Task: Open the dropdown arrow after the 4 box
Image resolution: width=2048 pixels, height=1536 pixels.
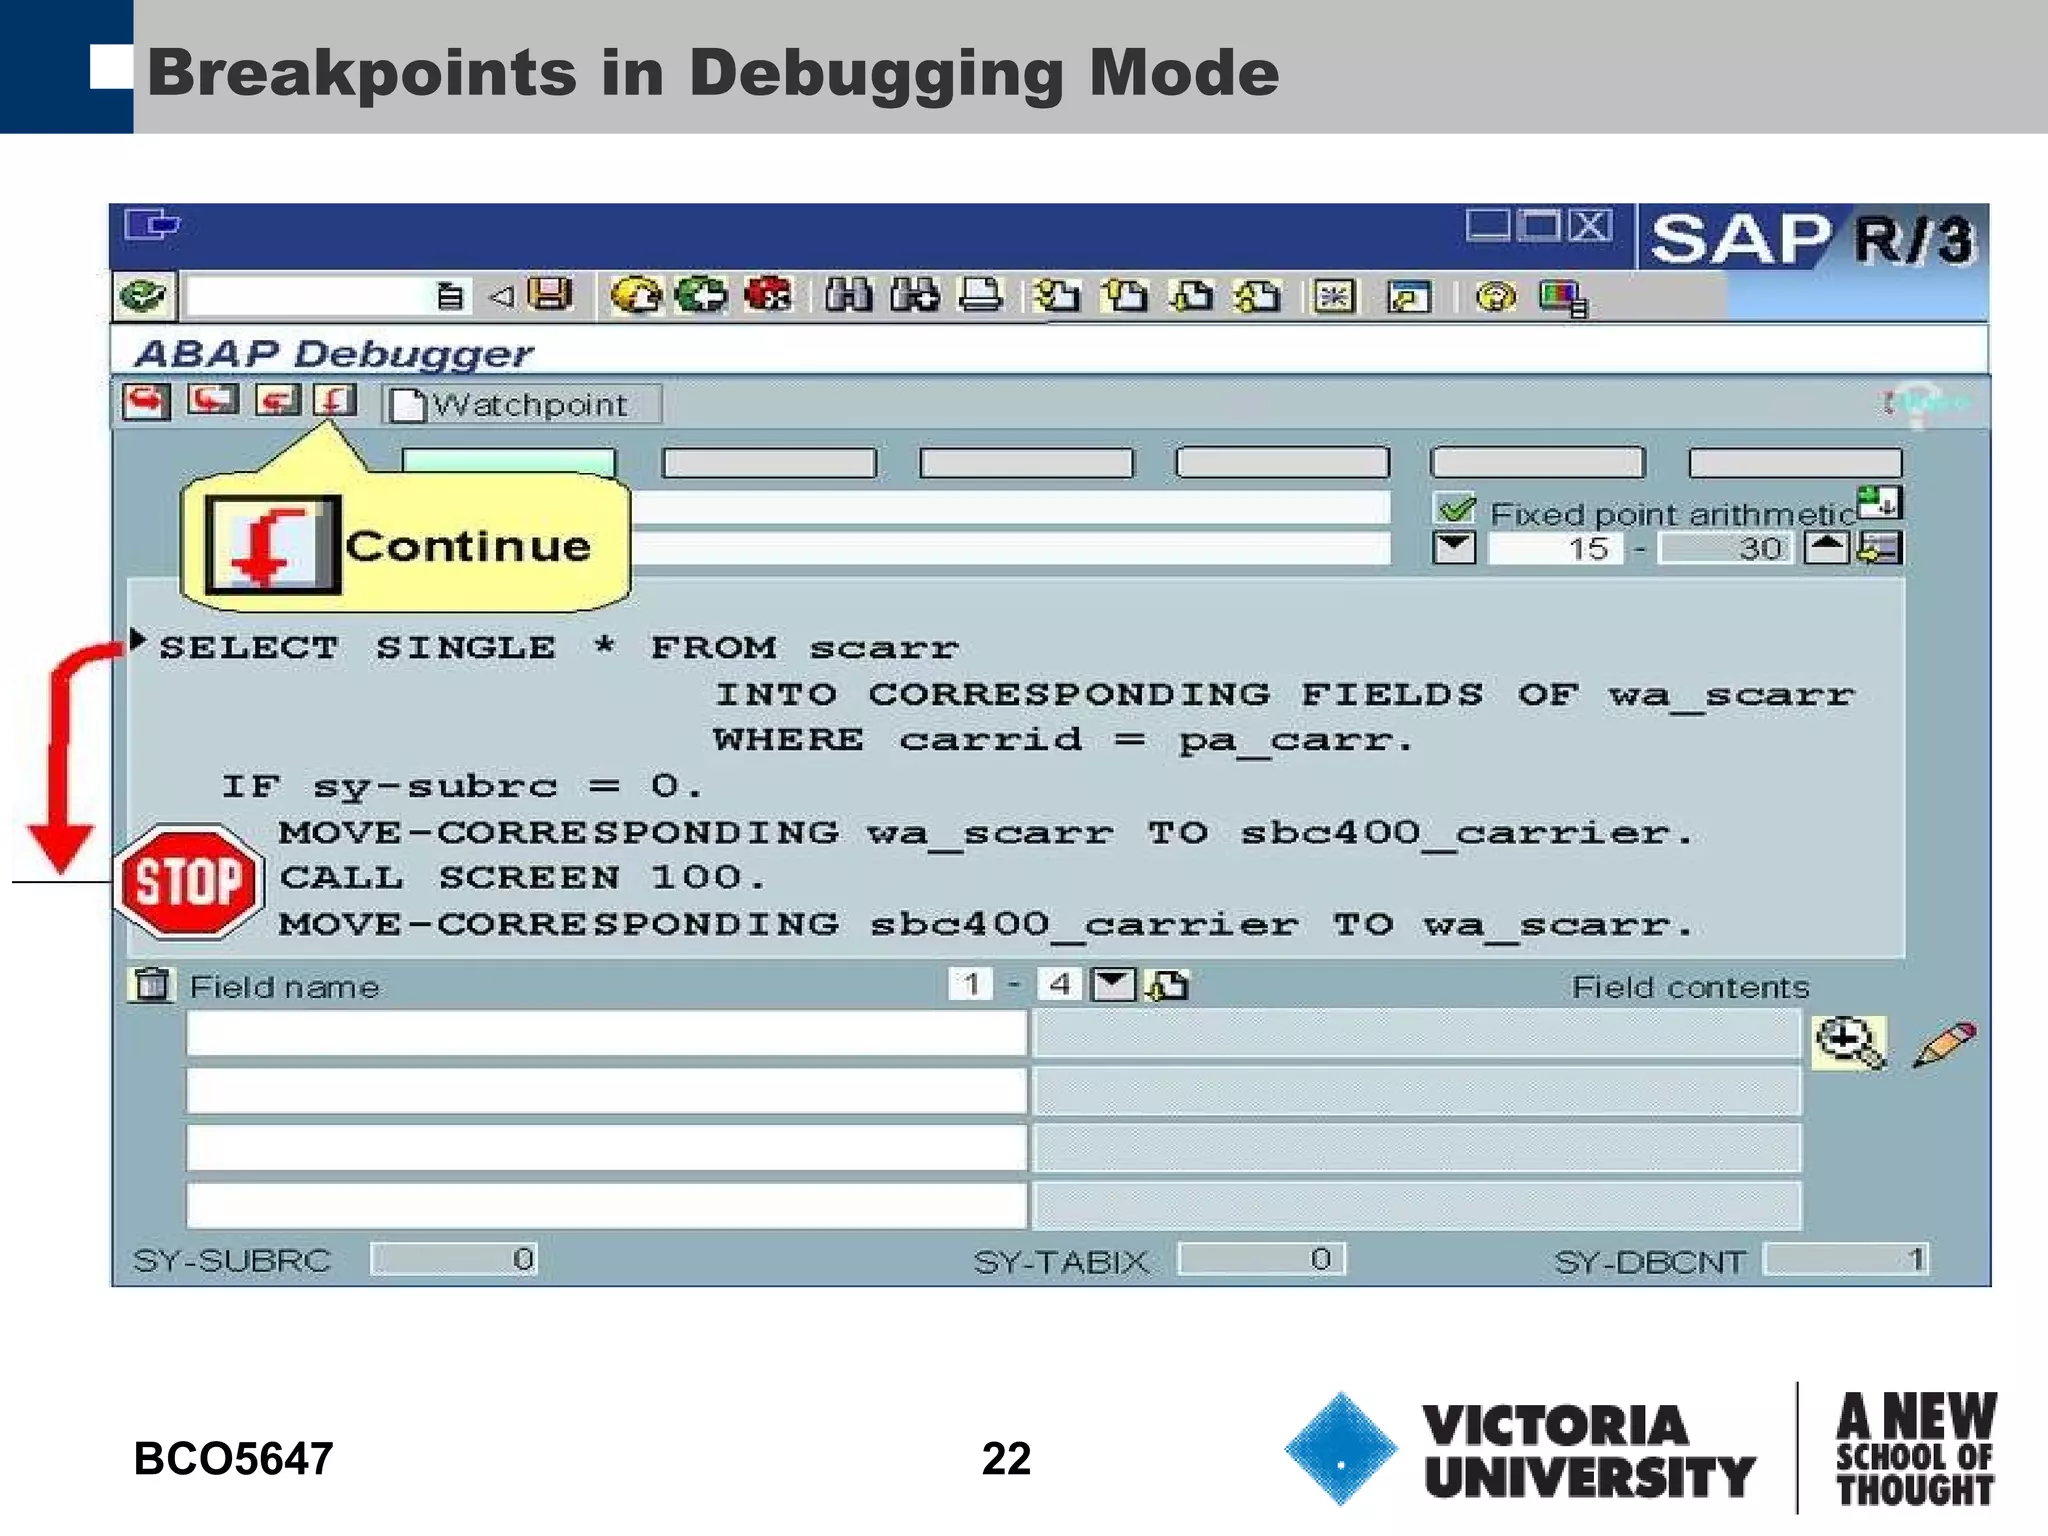Action: click(x=1113, y=985)
